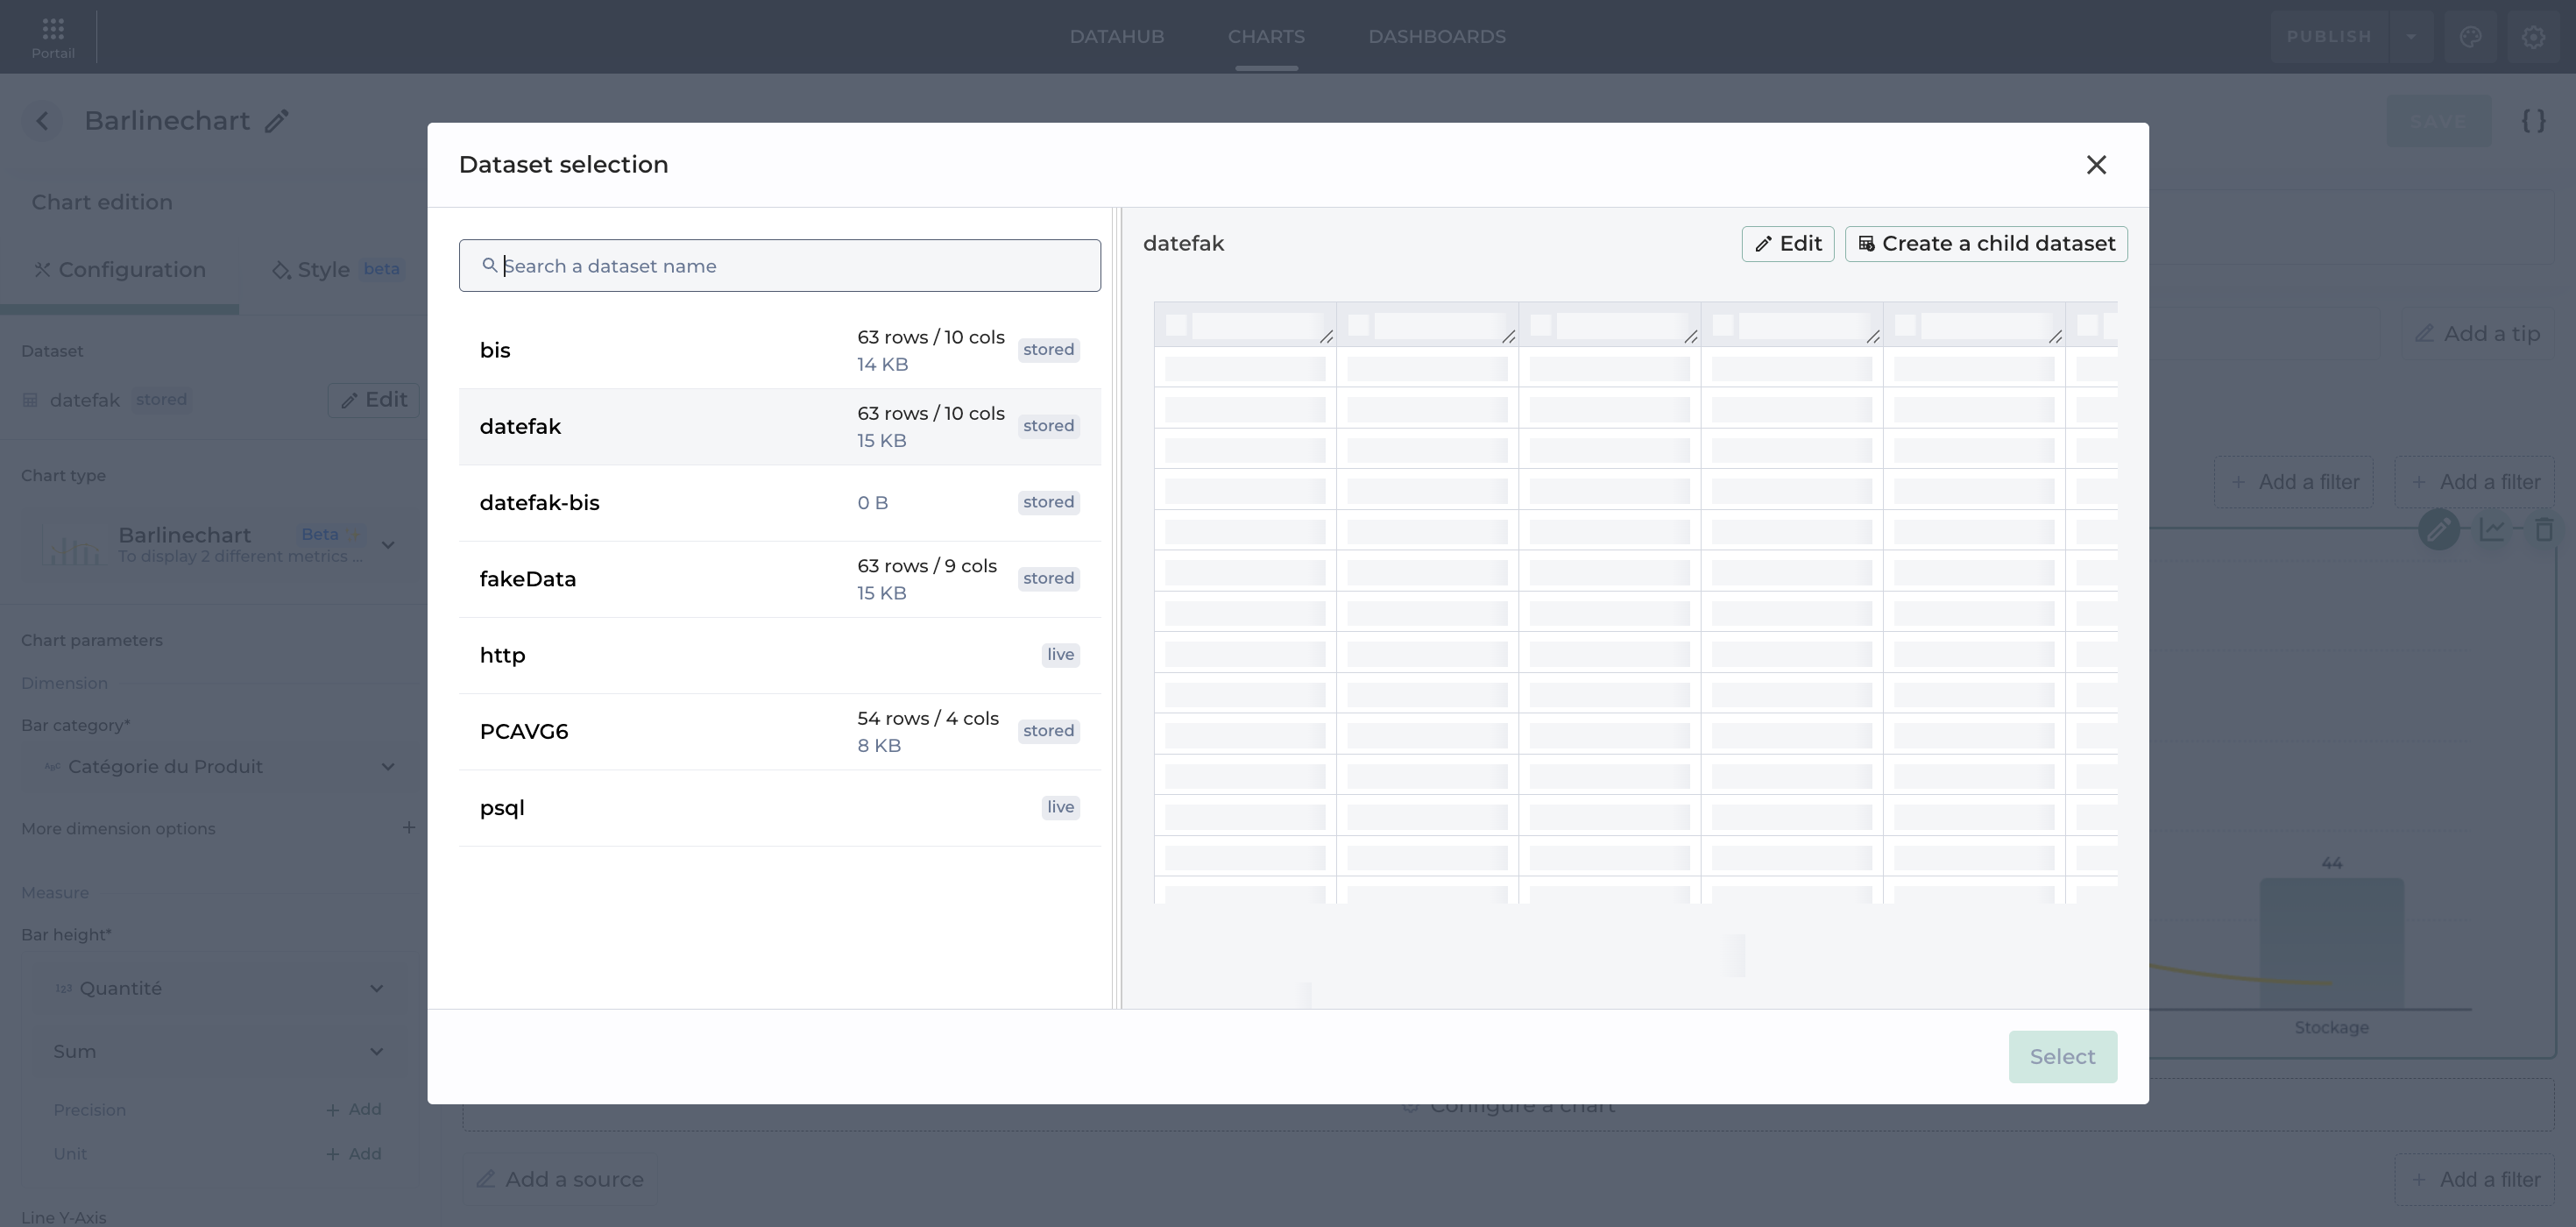Image resolution: width=2576 pixels, height=1227 pixels.
Task: Select the datefak-bis dataset row
Action: click(780, 503)
